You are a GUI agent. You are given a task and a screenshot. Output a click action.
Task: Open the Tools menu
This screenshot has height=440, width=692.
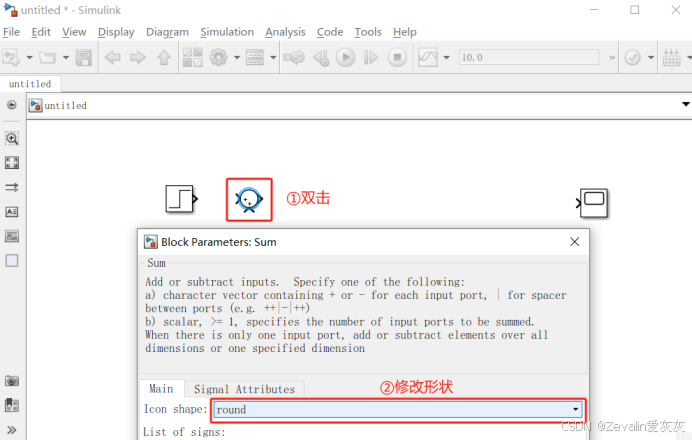tap(368, 32)
